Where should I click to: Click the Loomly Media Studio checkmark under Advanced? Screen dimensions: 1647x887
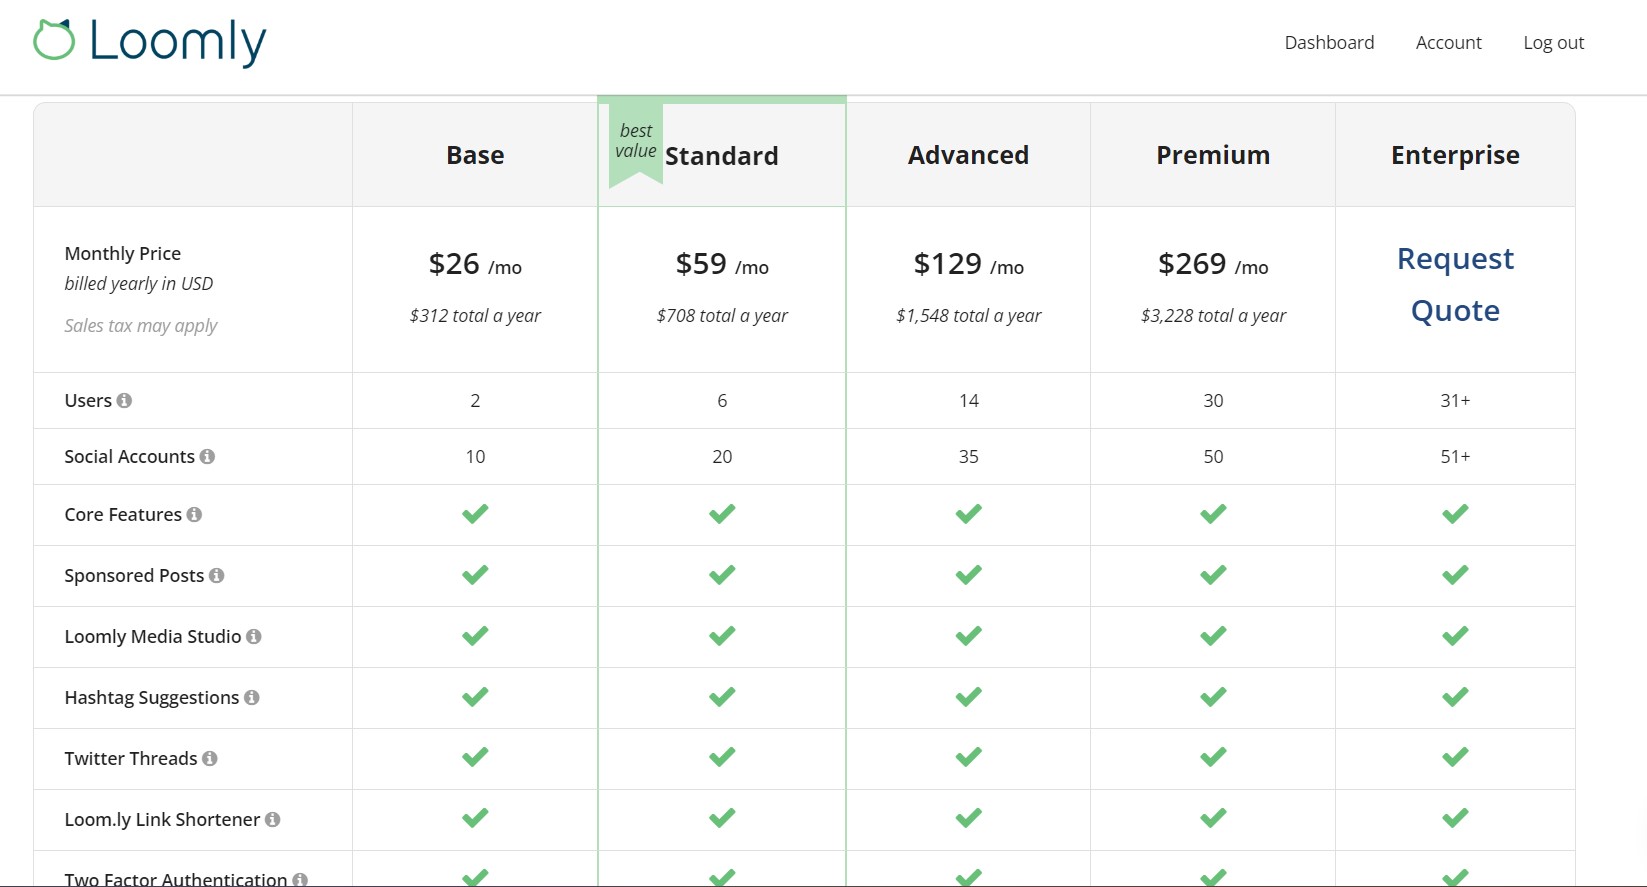tap(968, 636)
